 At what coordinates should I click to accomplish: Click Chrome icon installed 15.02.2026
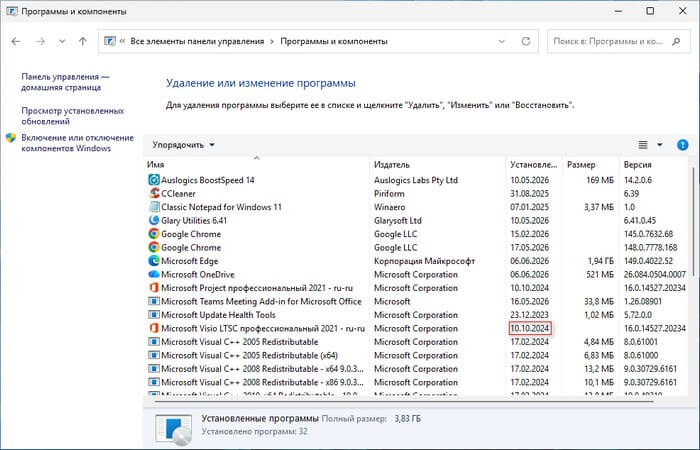click(x=154, y=234)
